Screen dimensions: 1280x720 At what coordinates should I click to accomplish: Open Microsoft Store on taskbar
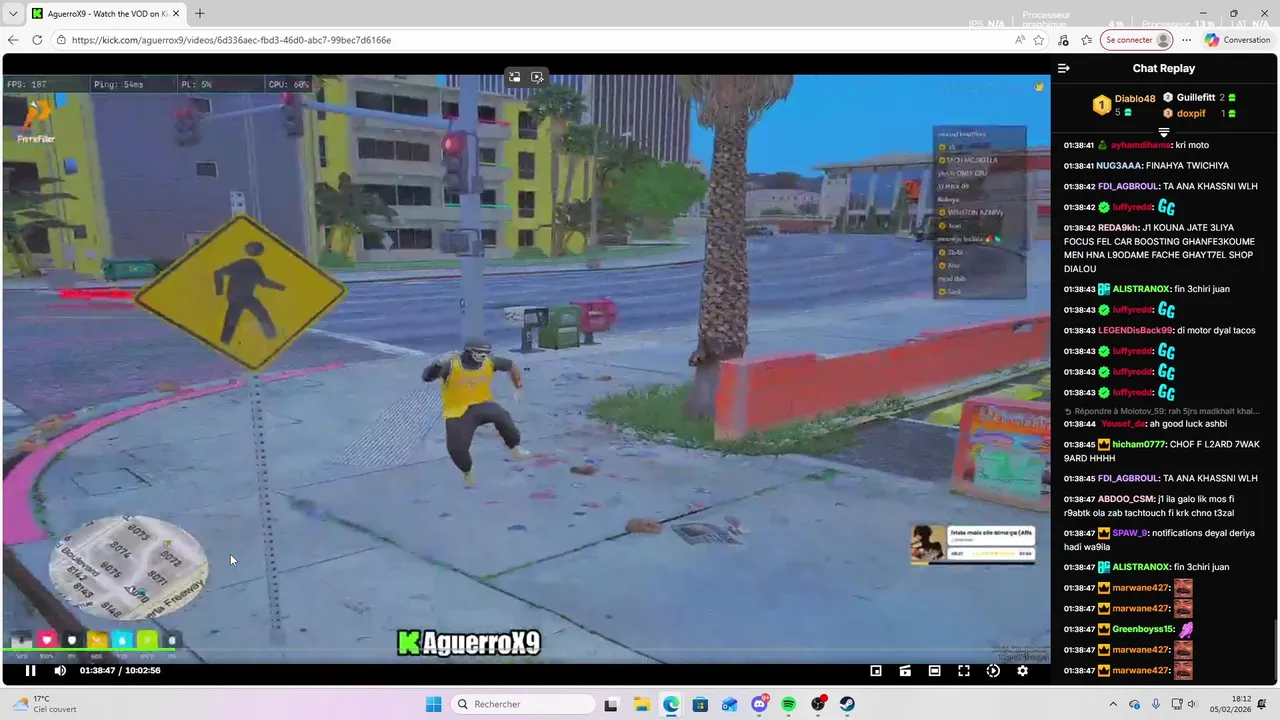click(x=700, y=705)
